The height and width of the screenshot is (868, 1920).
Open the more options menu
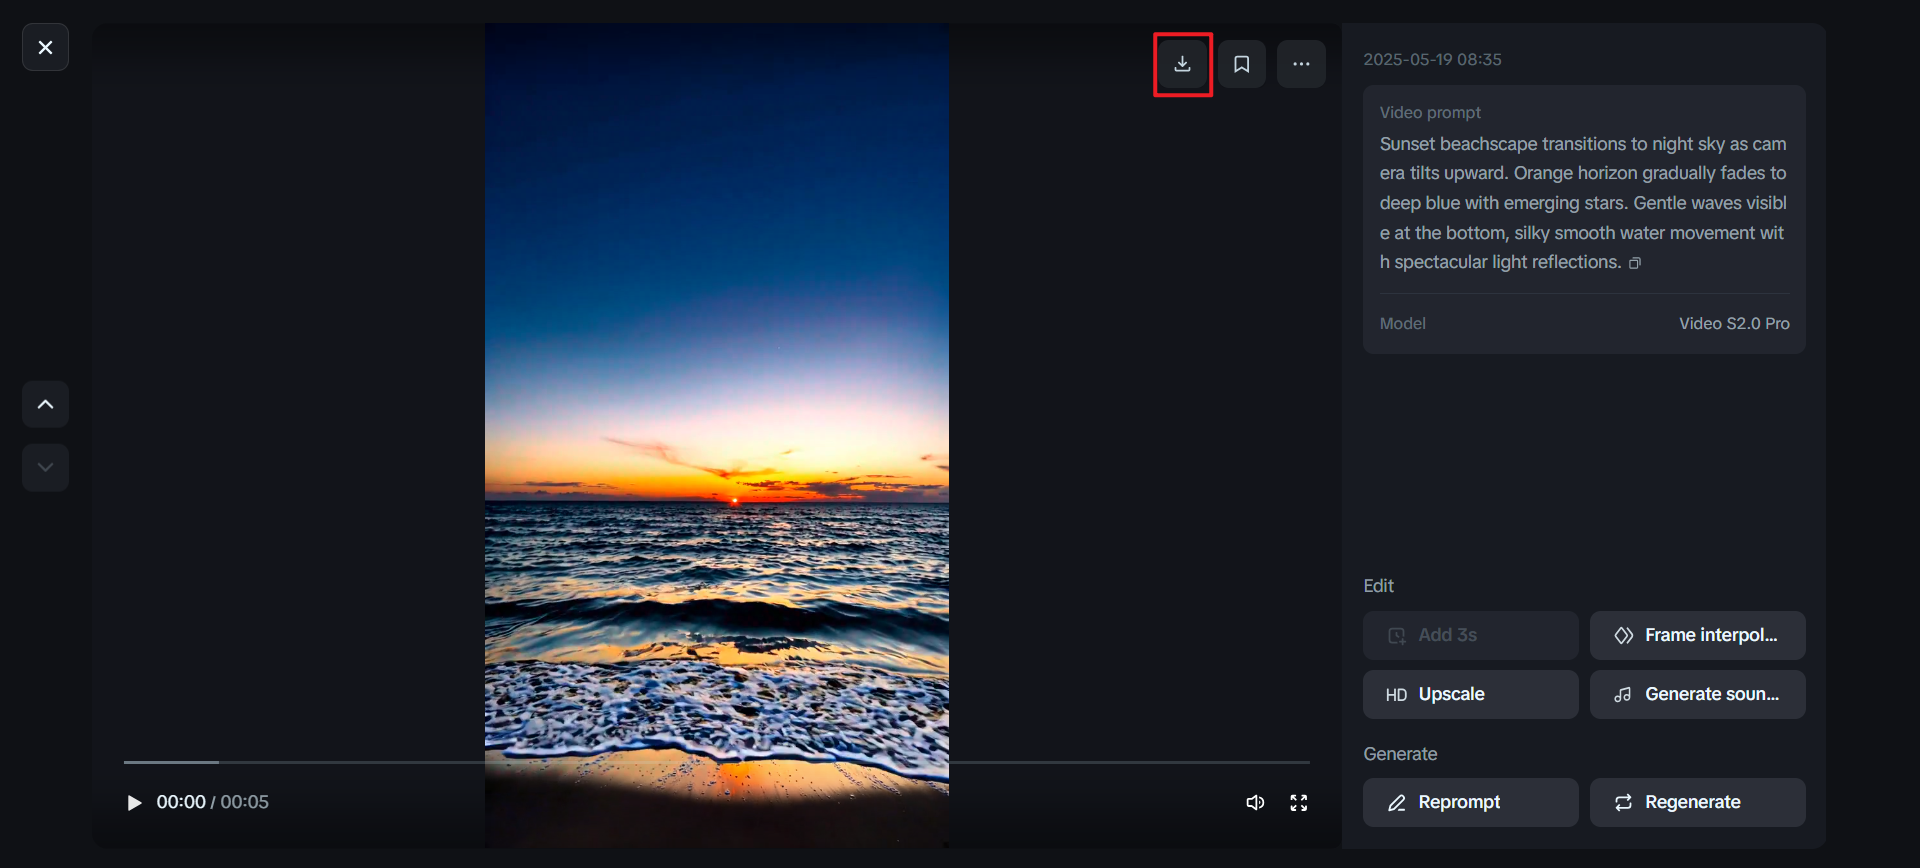1301,64
